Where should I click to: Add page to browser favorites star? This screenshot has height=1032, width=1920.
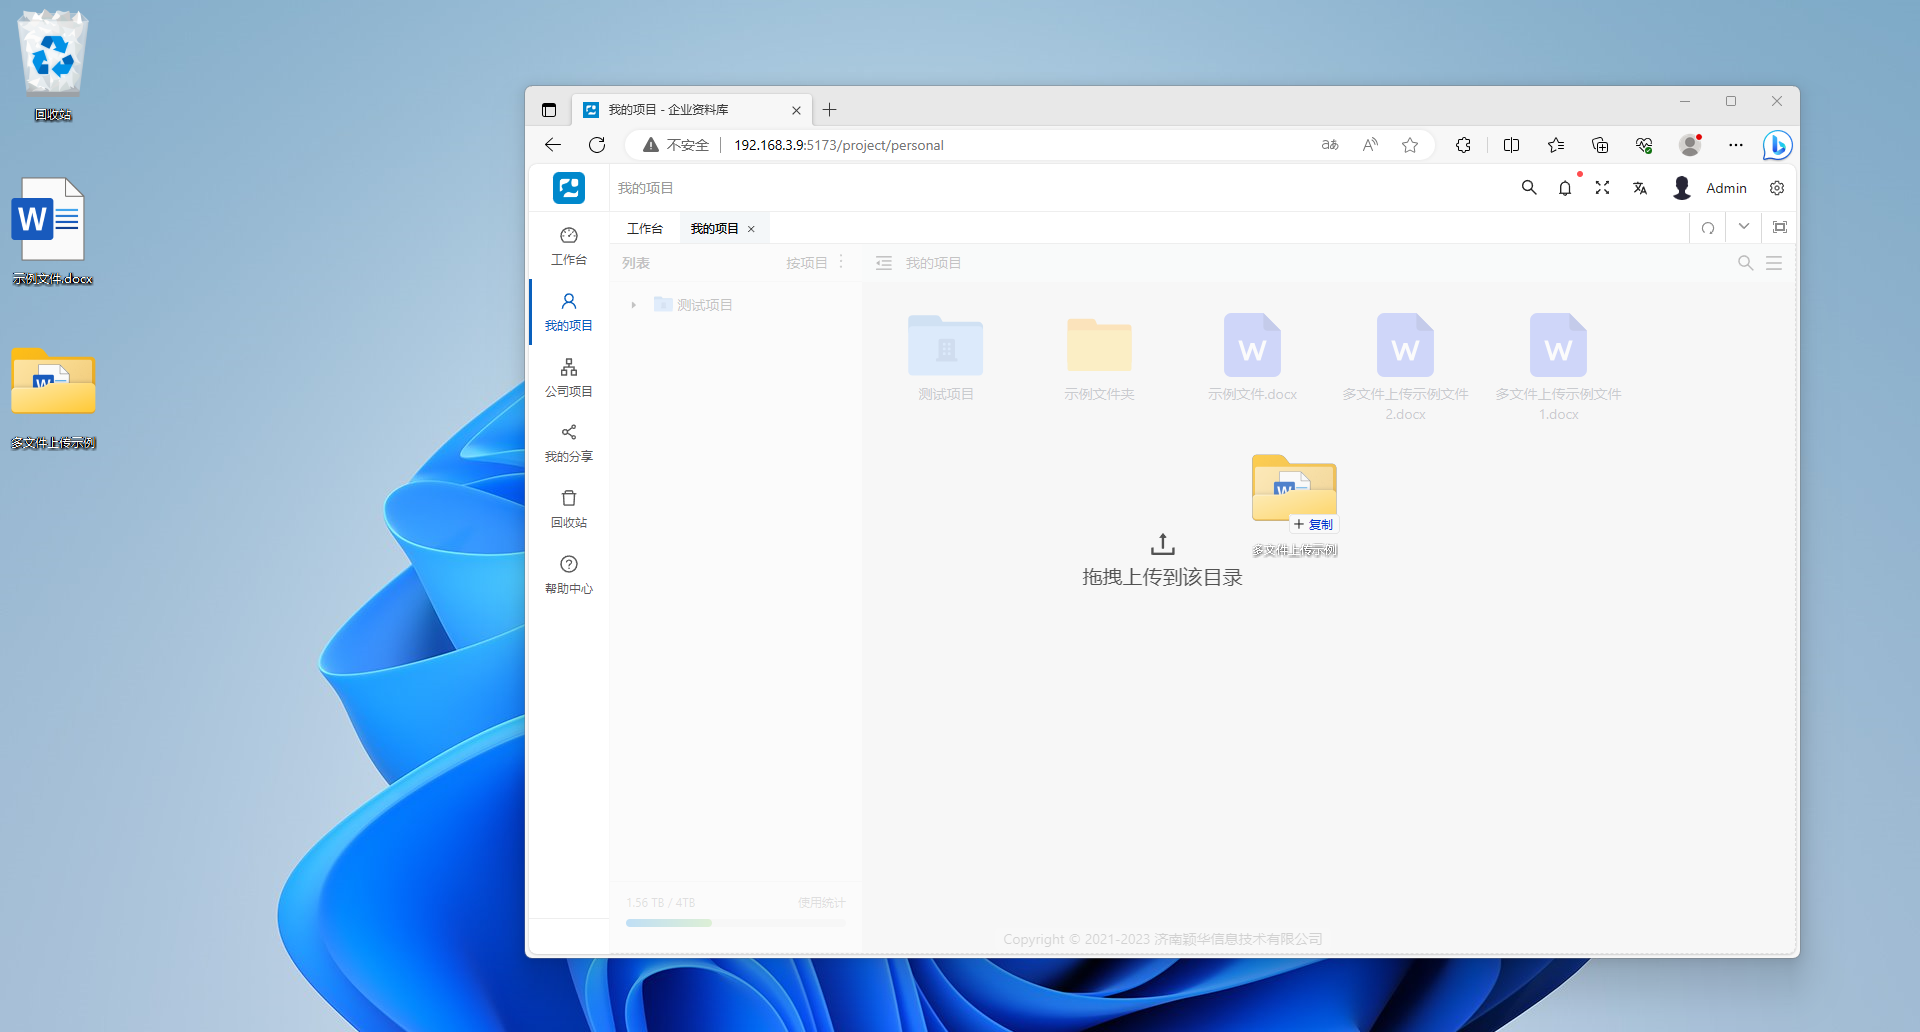[x=1410, y=145]
